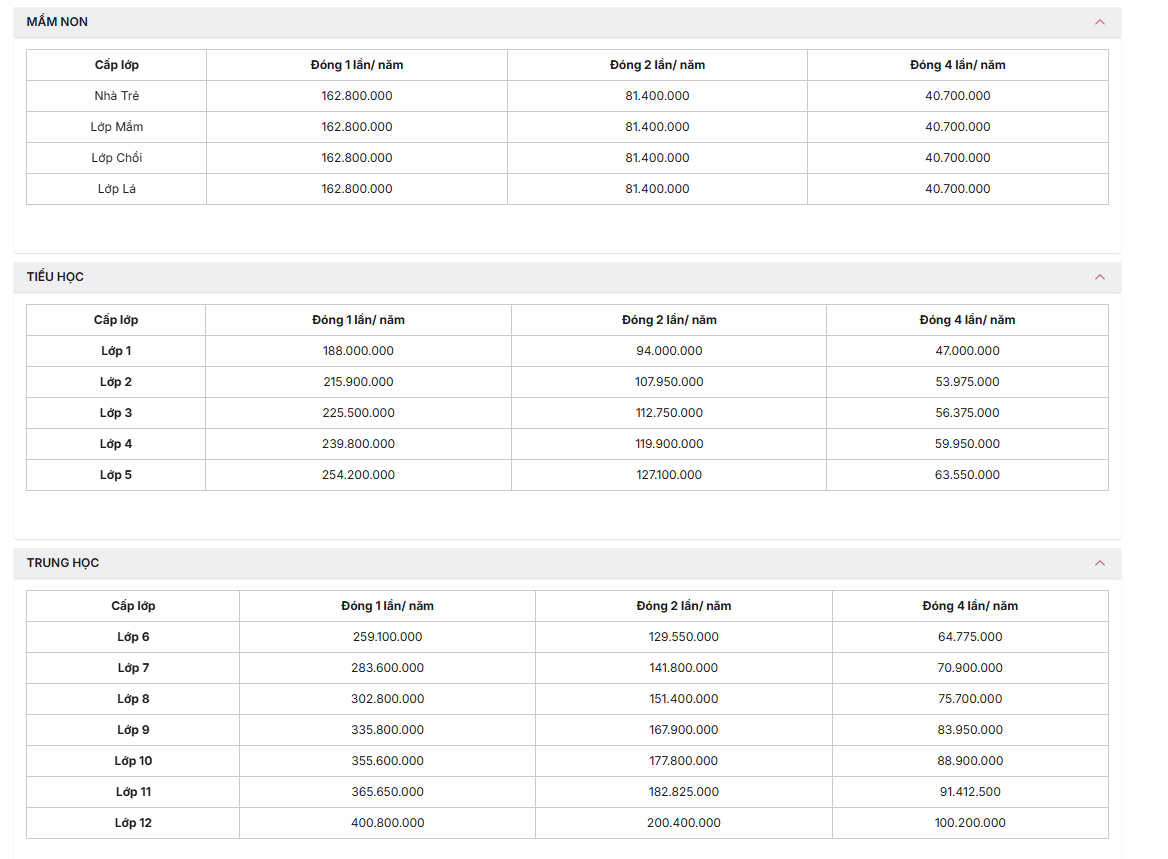Click the TIỂU HỌC accordion header
The image size is (1168, 859).
(x=567, y=277)
